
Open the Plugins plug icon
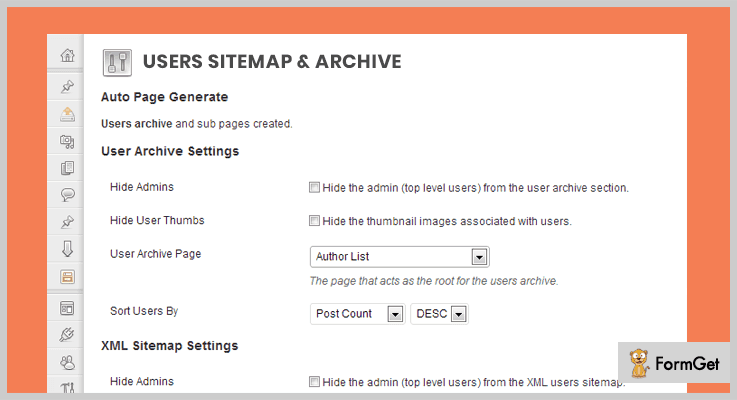[67, 335]
